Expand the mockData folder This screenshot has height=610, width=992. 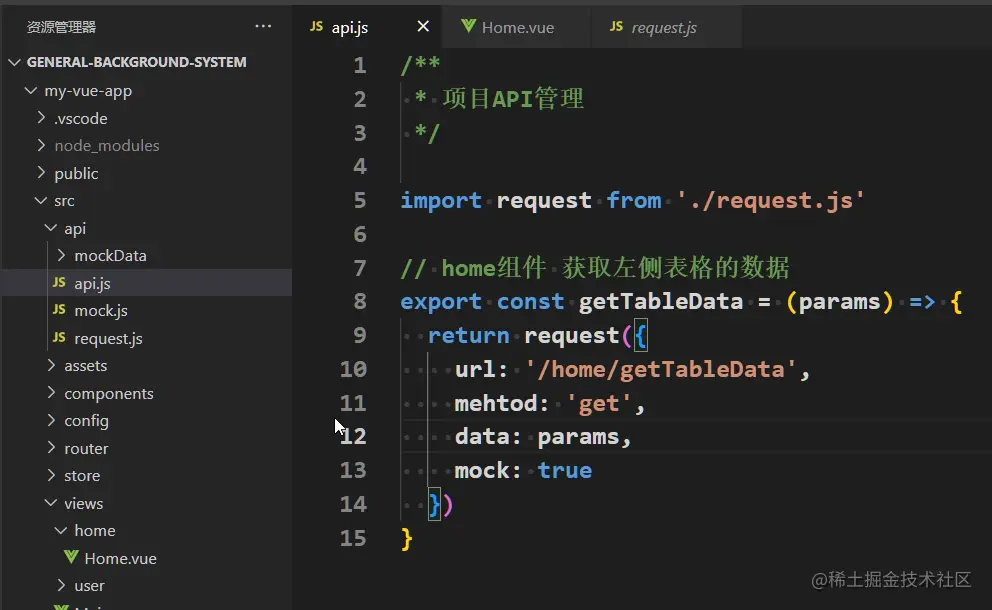(x=110, y=255)
